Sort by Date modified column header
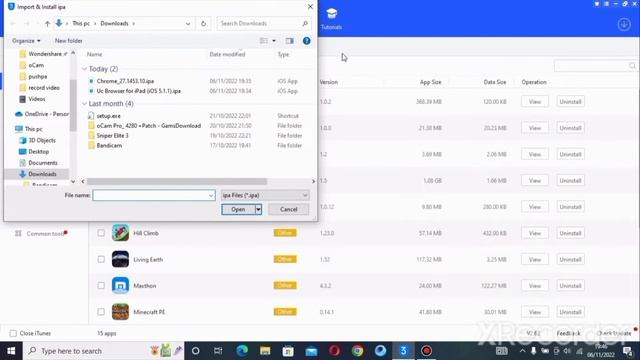Screen dimensions: 640x360 (x=227, y=54)
